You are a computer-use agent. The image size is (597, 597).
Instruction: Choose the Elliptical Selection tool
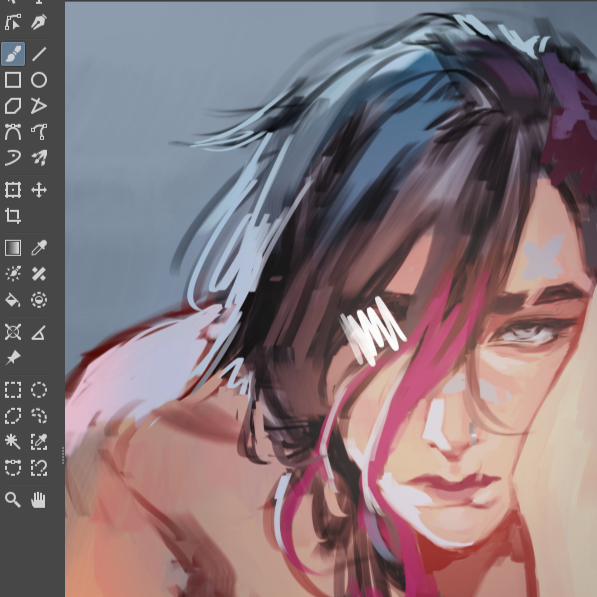38,390
